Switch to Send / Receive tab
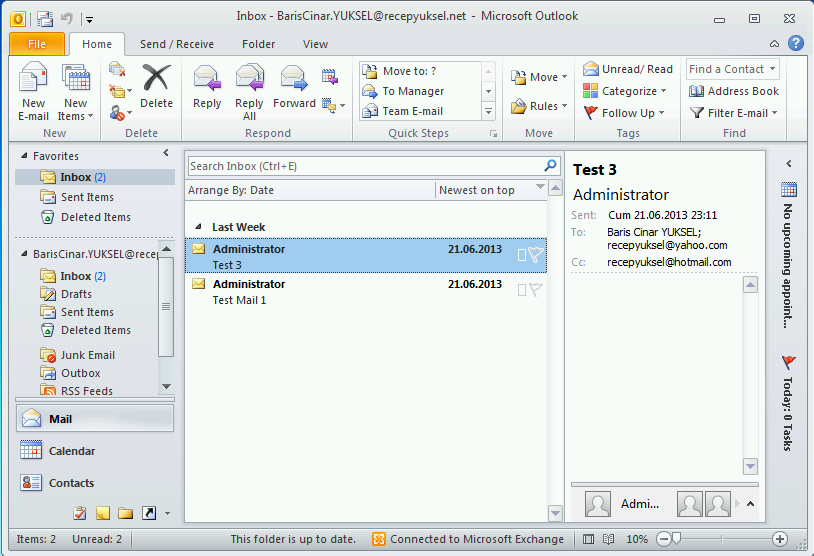 (x=177, y=44)
